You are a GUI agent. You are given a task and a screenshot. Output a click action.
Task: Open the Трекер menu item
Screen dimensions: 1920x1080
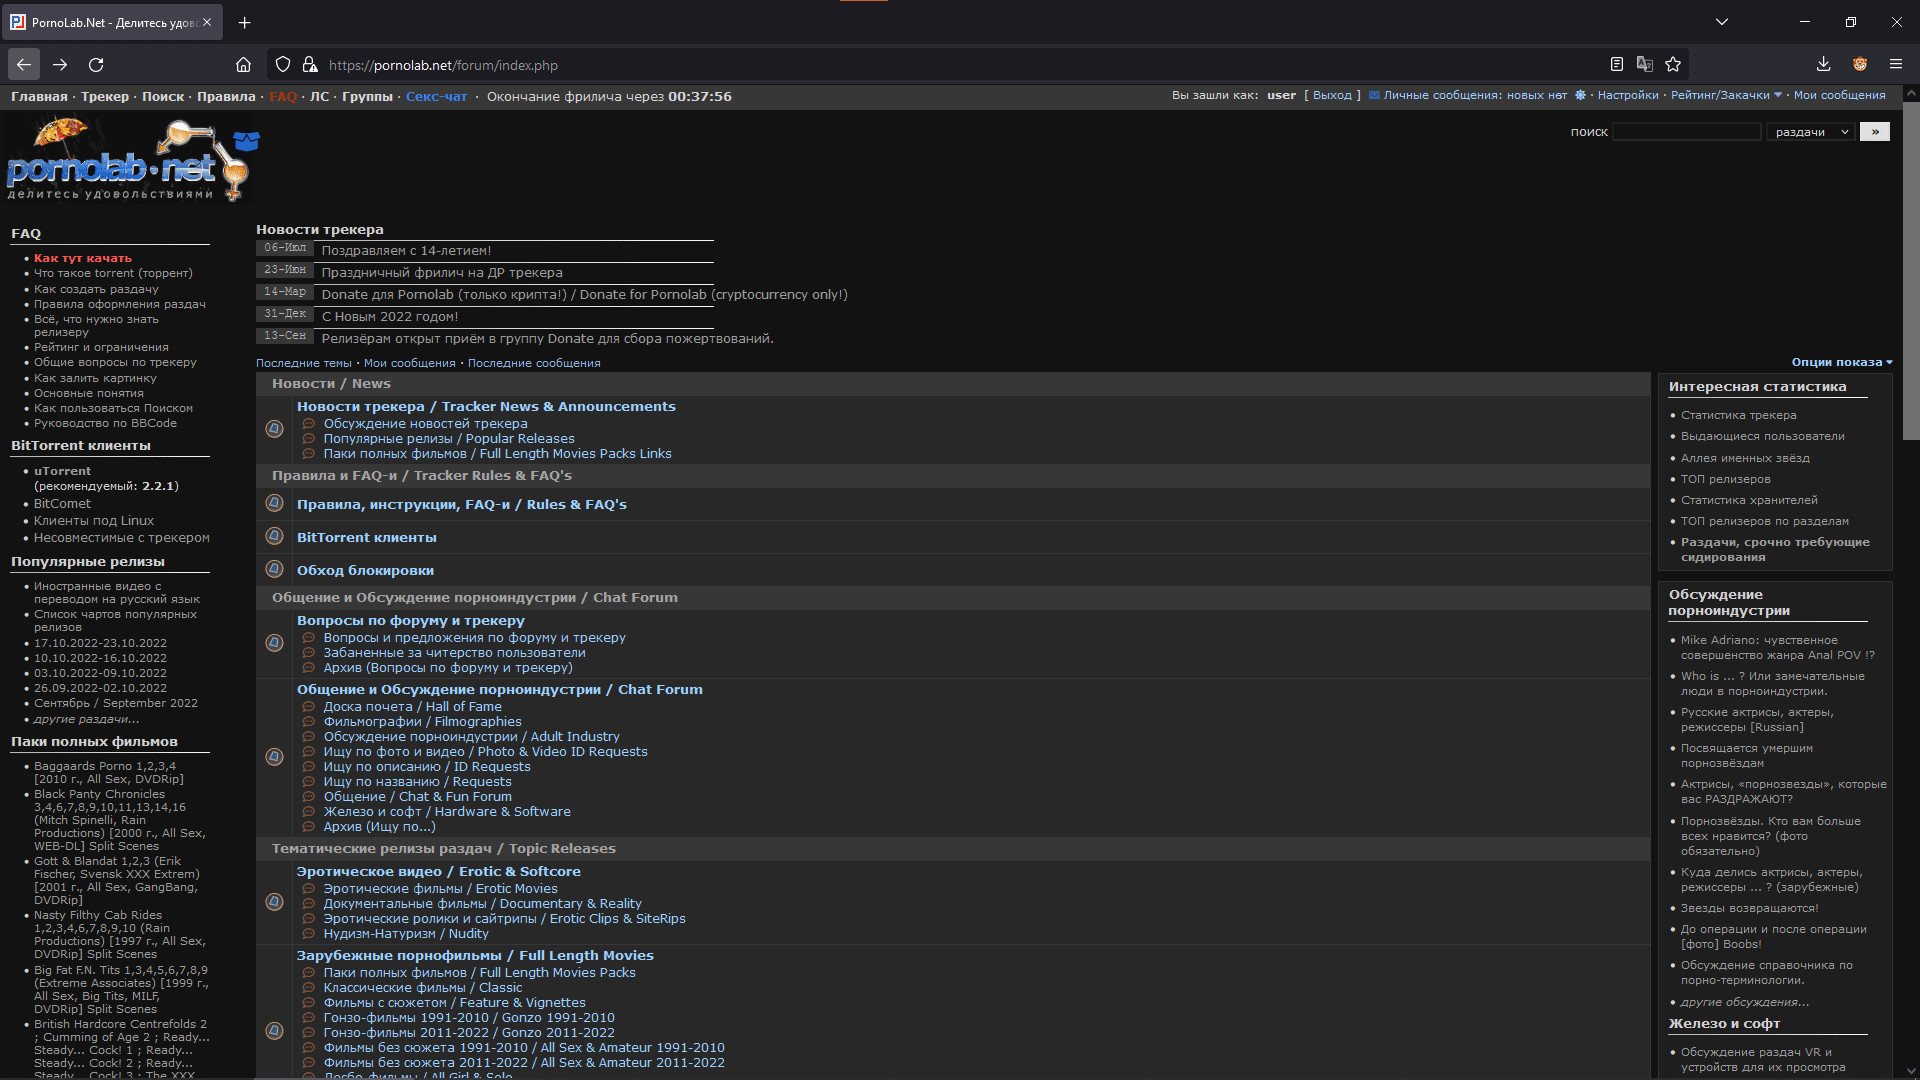105,97
